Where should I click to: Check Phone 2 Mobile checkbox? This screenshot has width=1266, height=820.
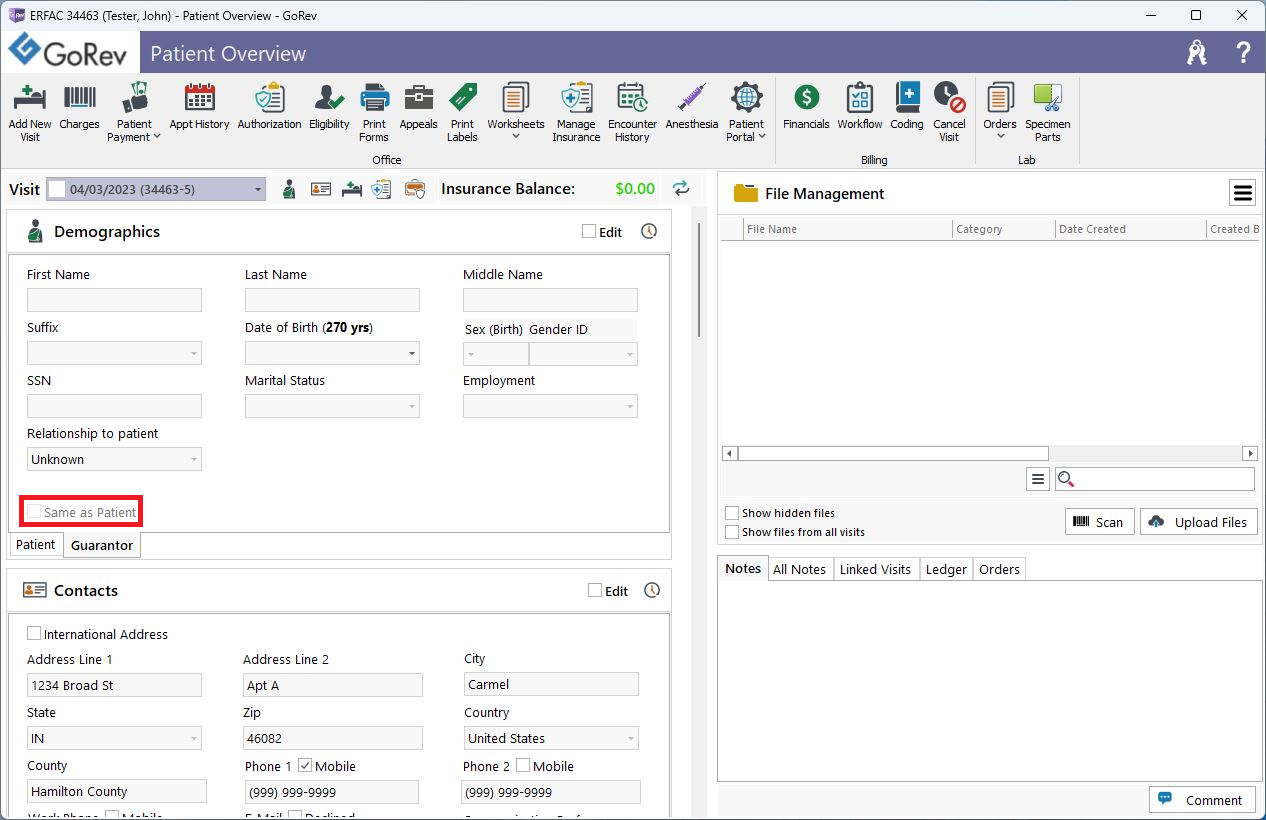click(x=523, y=765)
